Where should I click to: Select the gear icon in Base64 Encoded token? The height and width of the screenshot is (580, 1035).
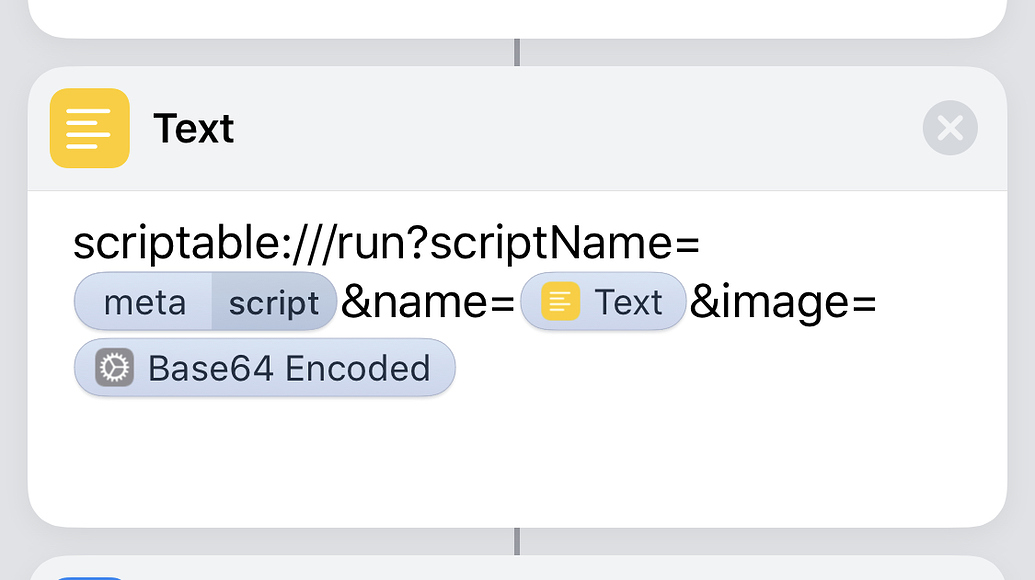pos(114,368)
